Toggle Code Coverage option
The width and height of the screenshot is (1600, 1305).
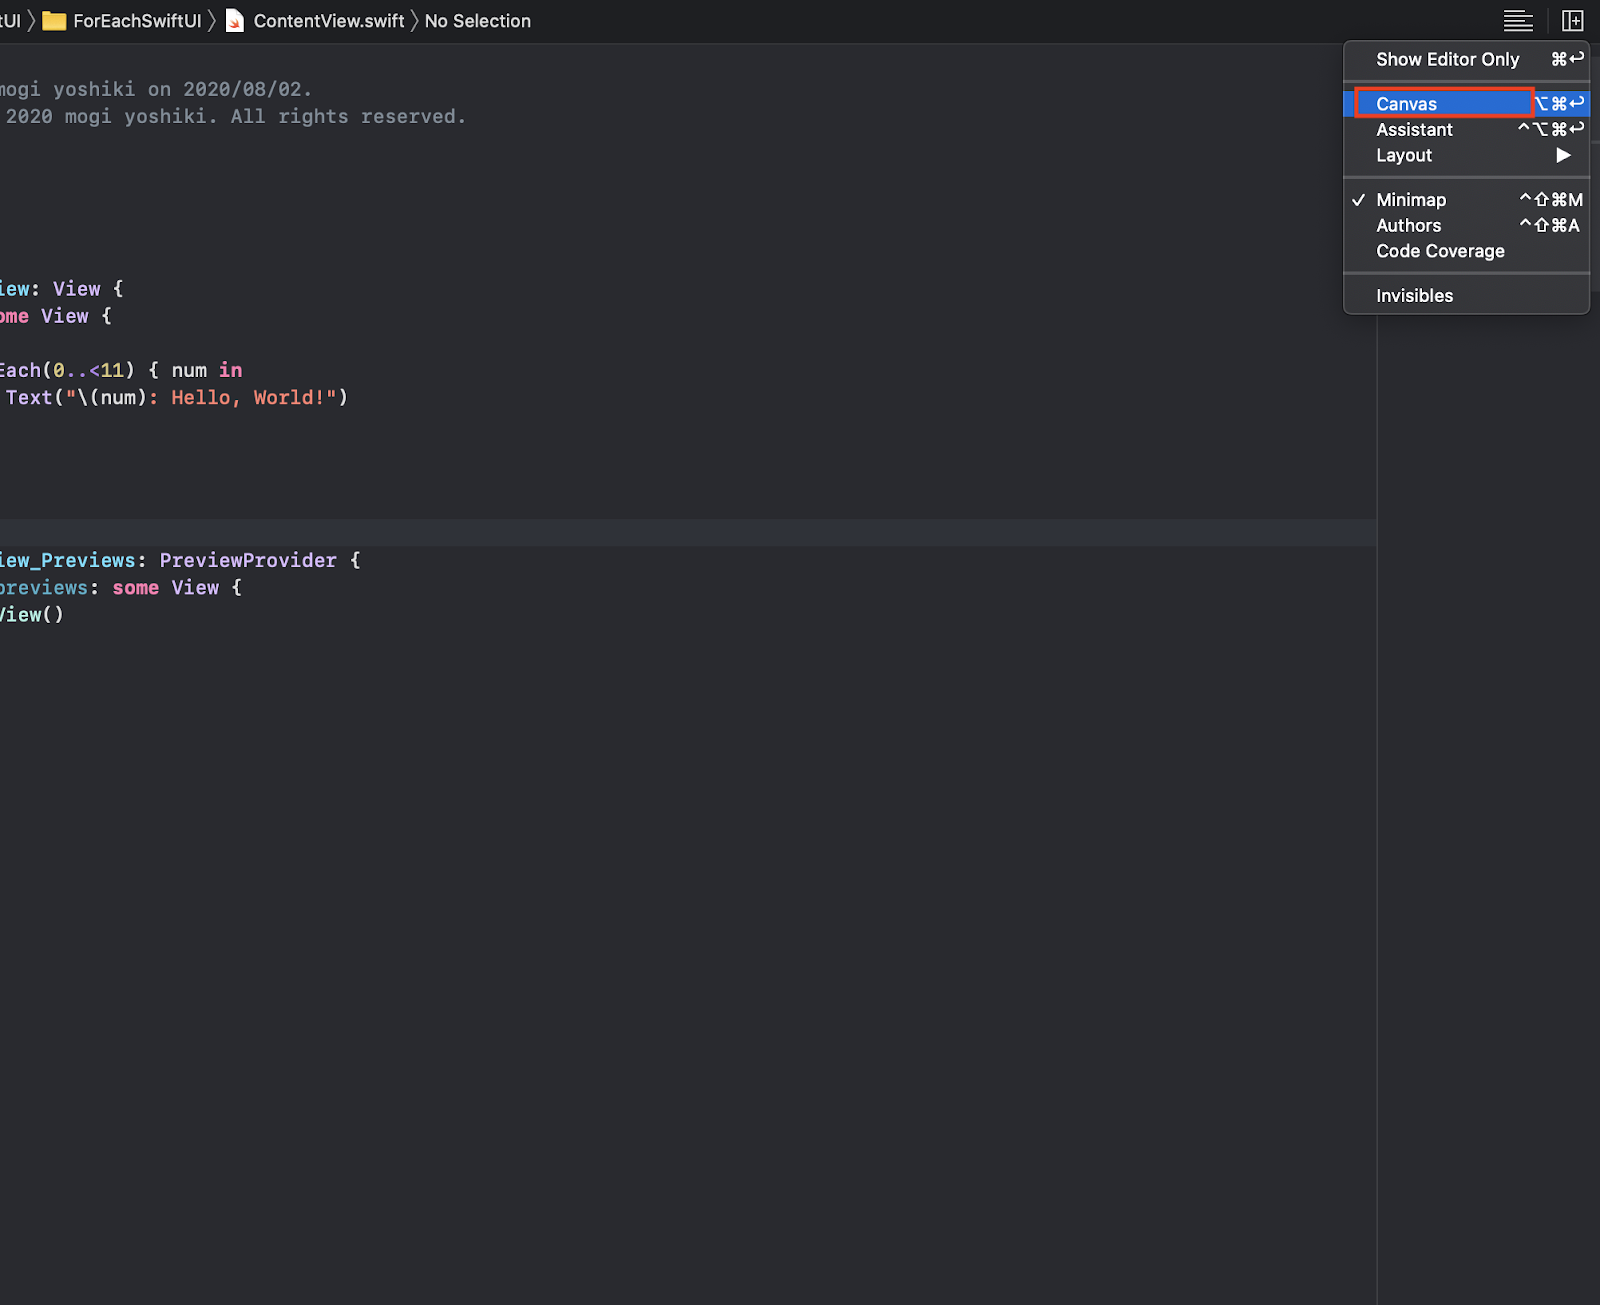[x=1466, y=251]
